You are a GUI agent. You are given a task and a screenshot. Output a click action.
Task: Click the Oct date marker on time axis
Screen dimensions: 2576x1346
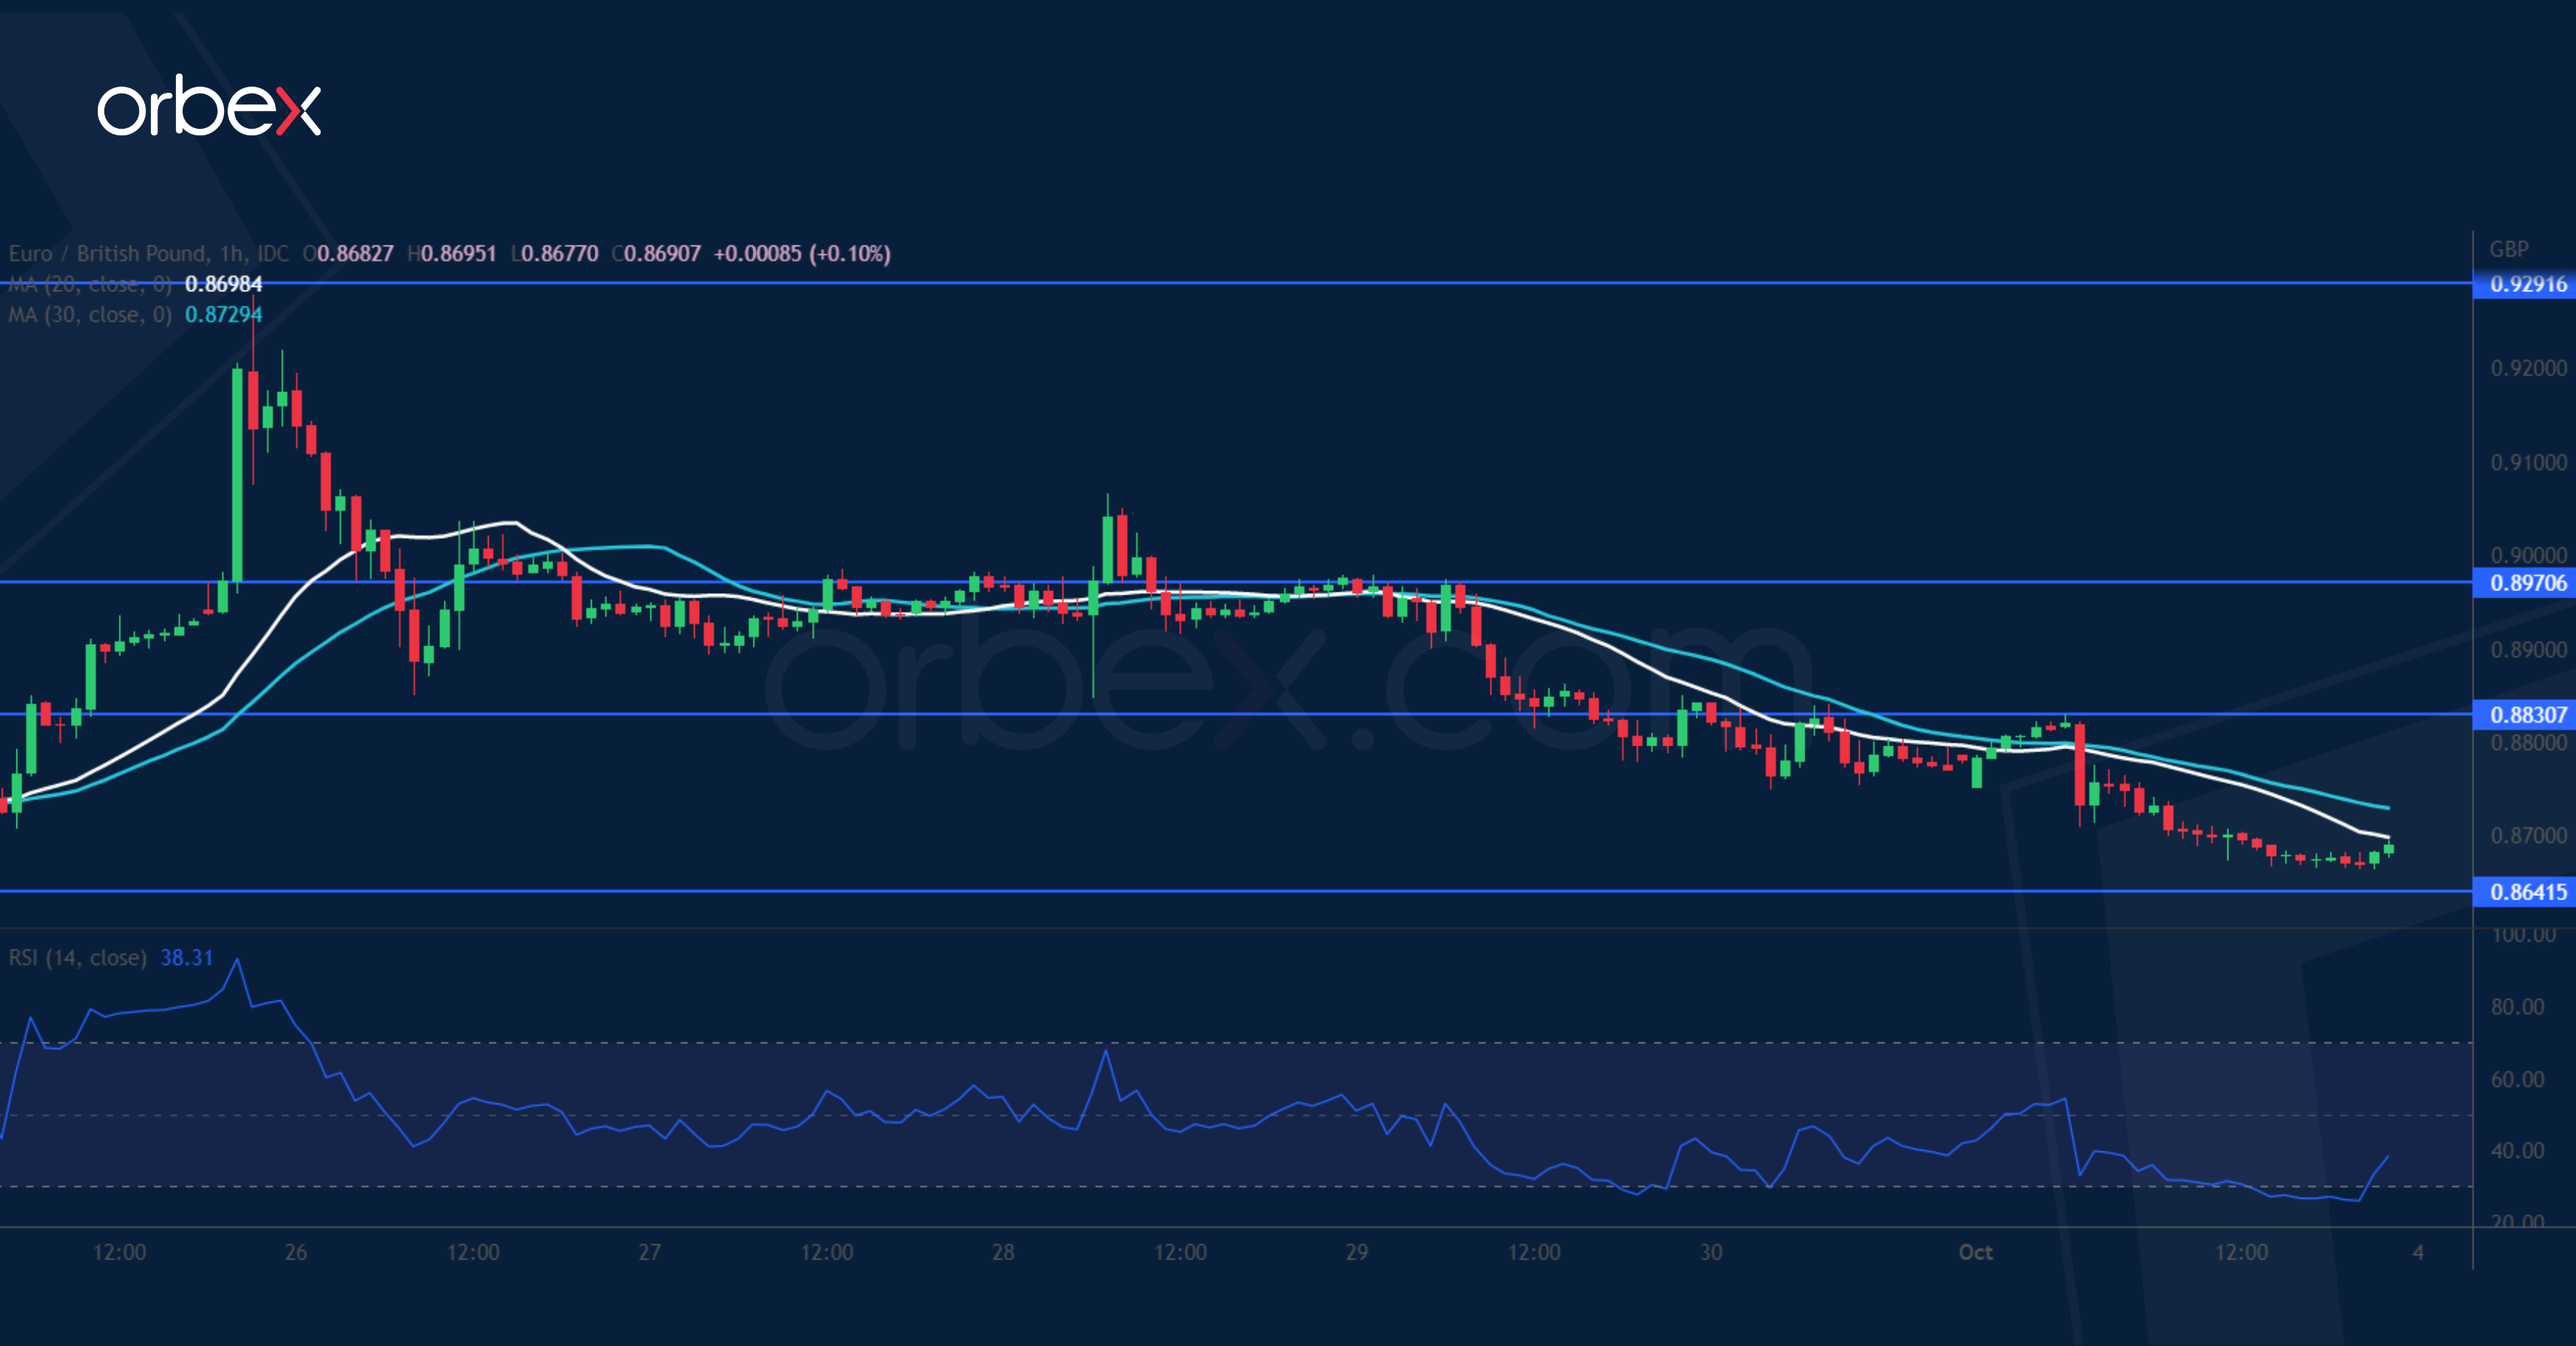[1975, 1252]
